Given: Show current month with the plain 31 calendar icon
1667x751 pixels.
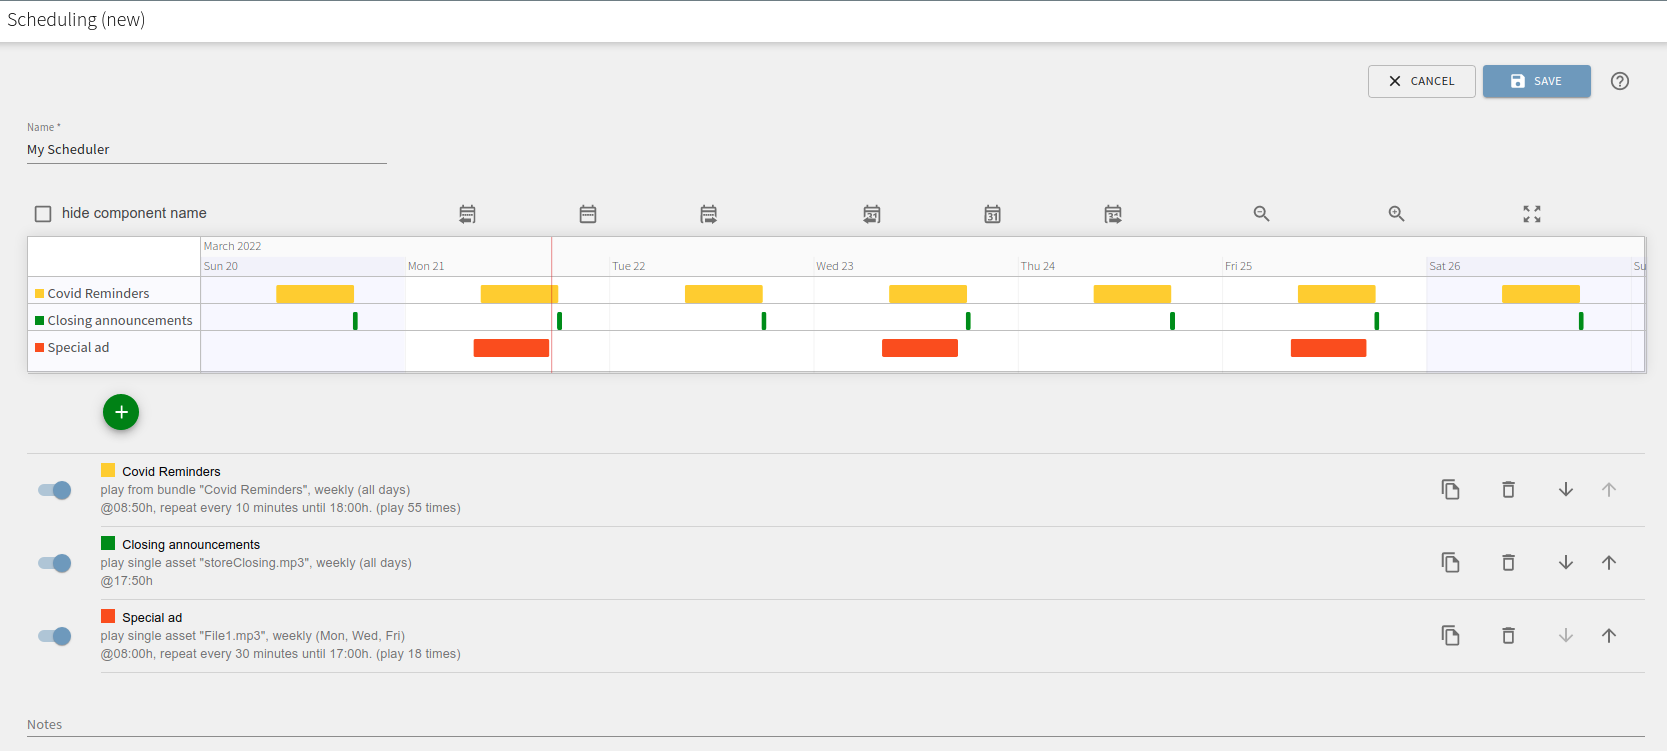Looking at the screenshot, I should point(992,214).
